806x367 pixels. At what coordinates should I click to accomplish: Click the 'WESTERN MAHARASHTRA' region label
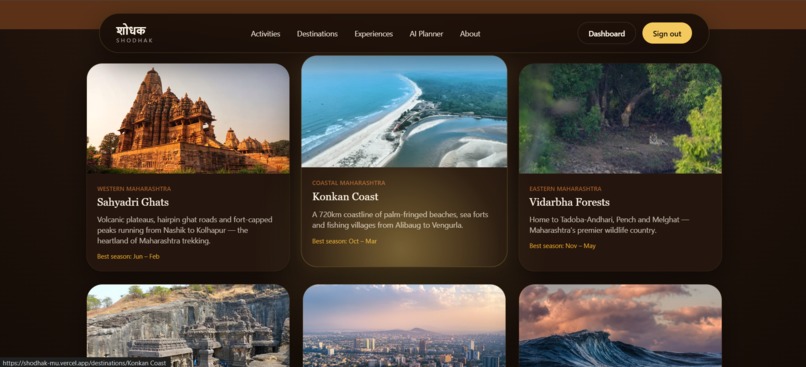pos(134,189)
